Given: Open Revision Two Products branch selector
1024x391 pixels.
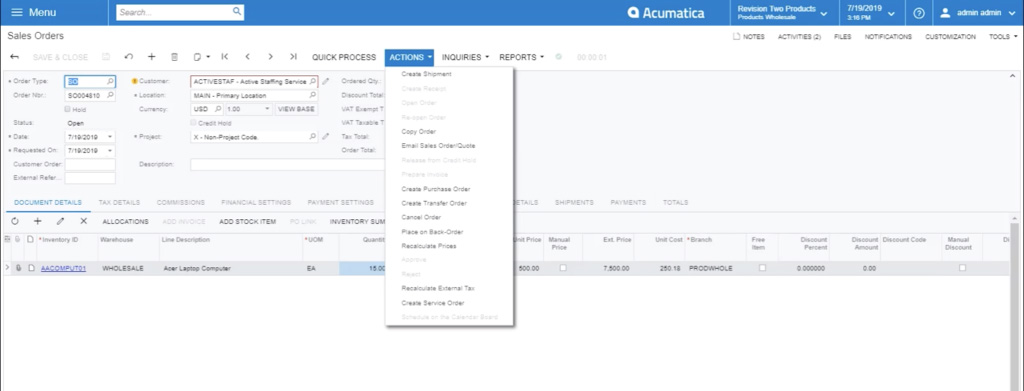Looking at the screenshot, I should pyautogui.click(x=782, y=12).
